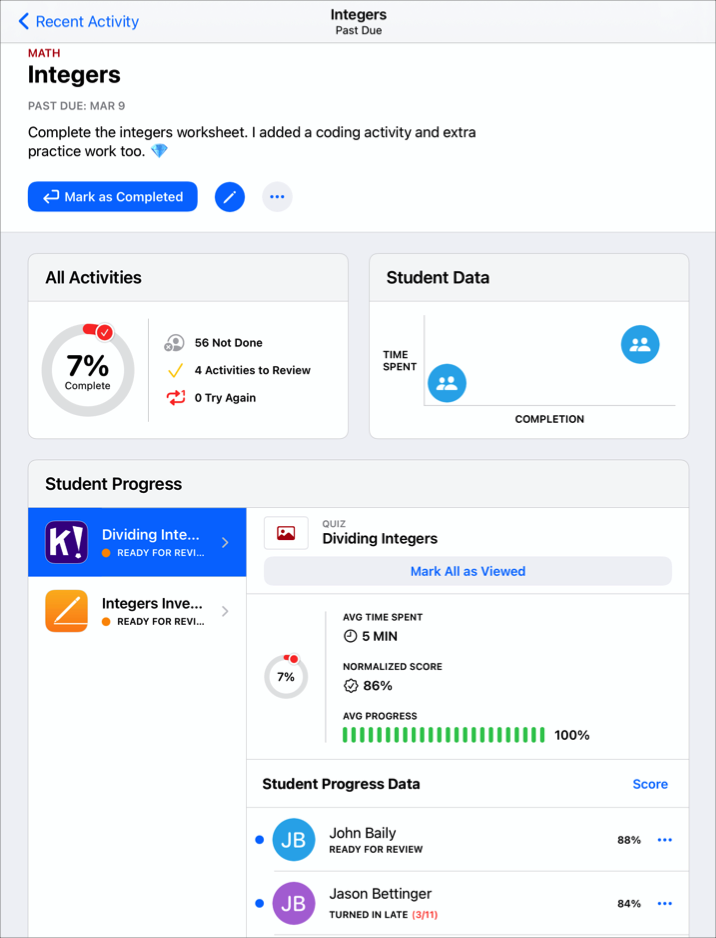The width and height of the screenshot is (716, 938).
Task: Go back to Recent Activity
Action: point(79,21)
